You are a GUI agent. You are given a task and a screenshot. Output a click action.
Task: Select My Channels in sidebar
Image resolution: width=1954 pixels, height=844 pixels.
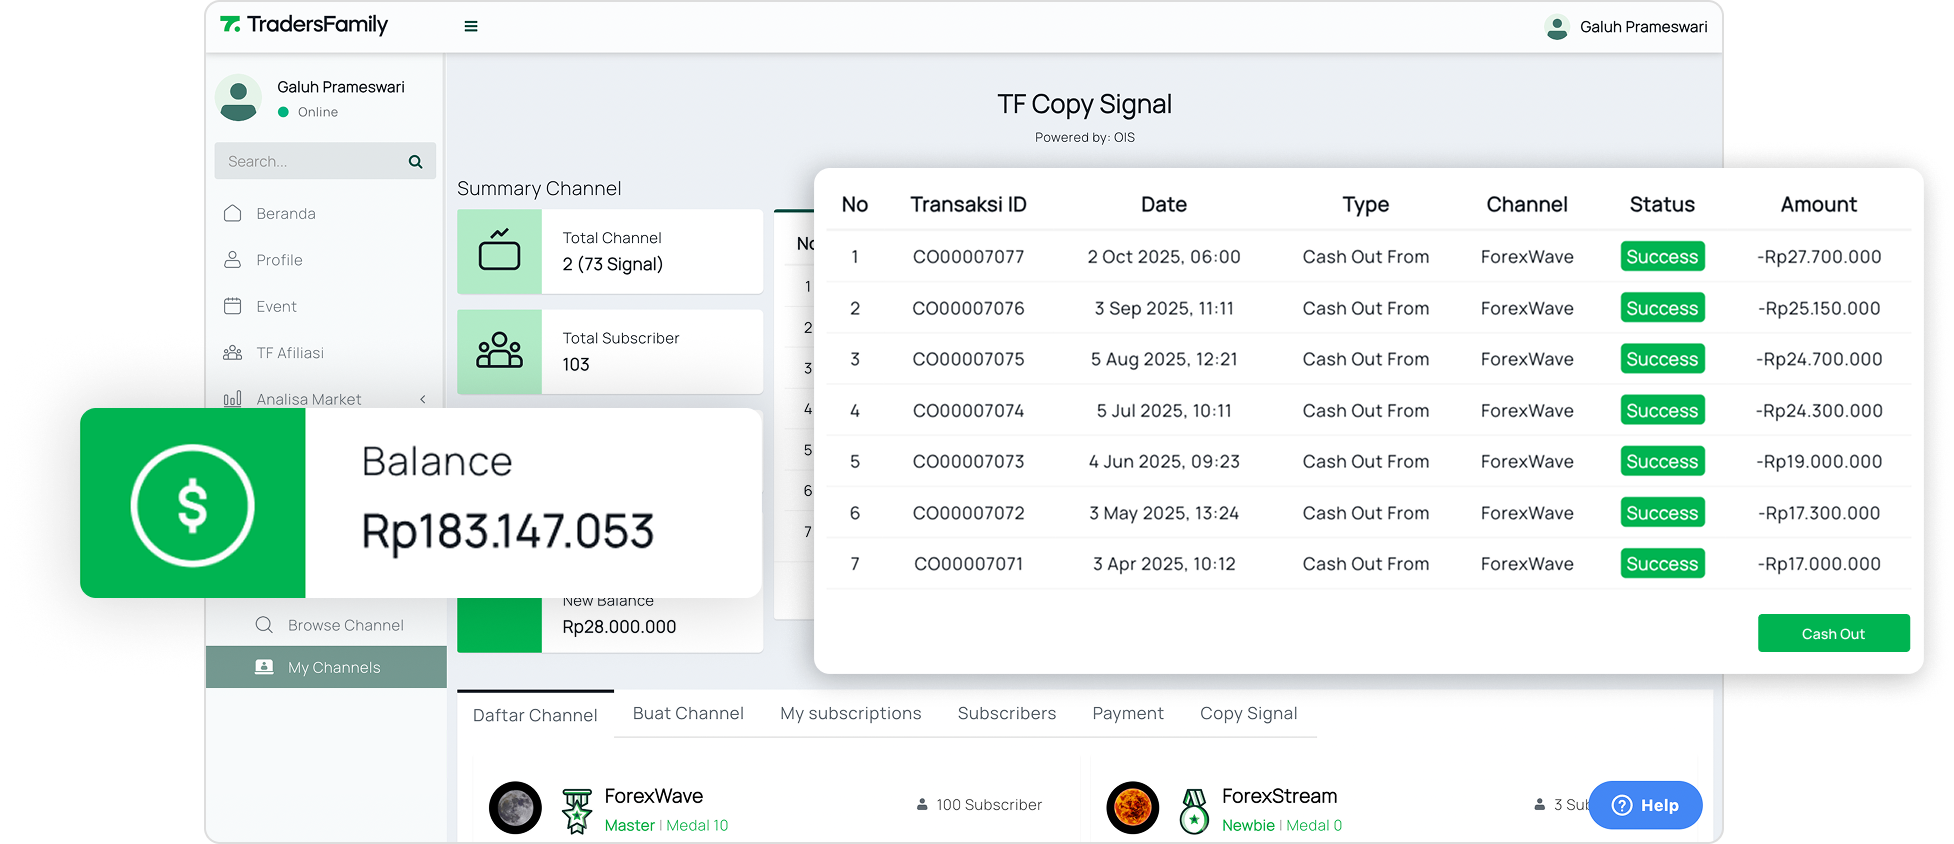(326, 667)
